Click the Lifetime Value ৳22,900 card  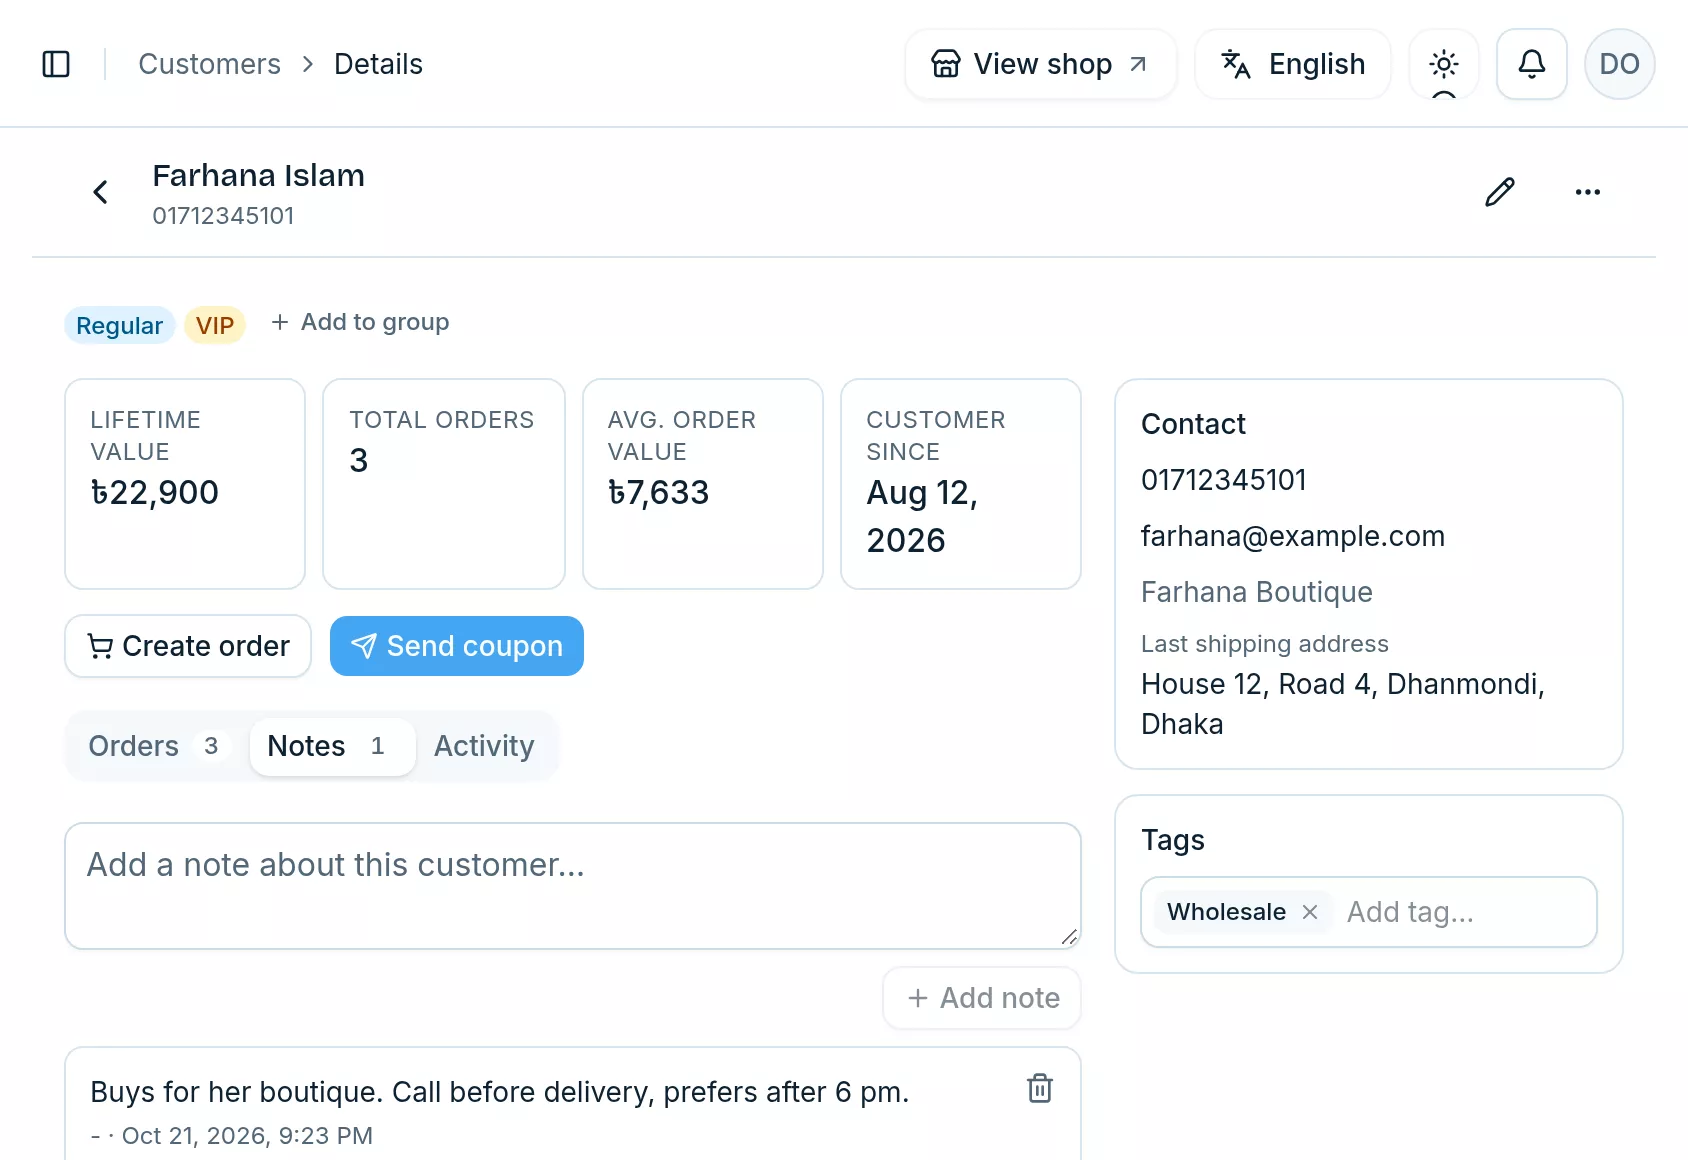tap(185, 484)
